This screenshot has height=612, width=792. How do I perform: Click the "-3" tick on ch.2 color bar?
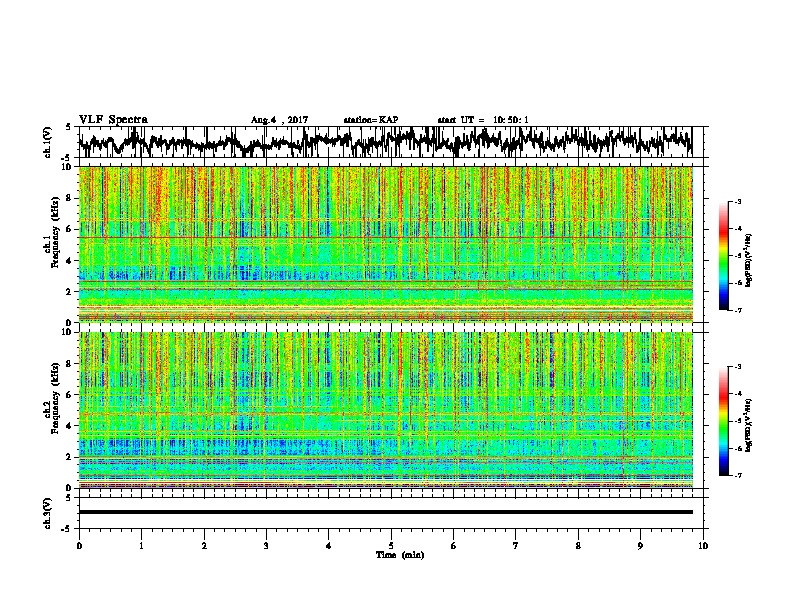pos(738,367)
